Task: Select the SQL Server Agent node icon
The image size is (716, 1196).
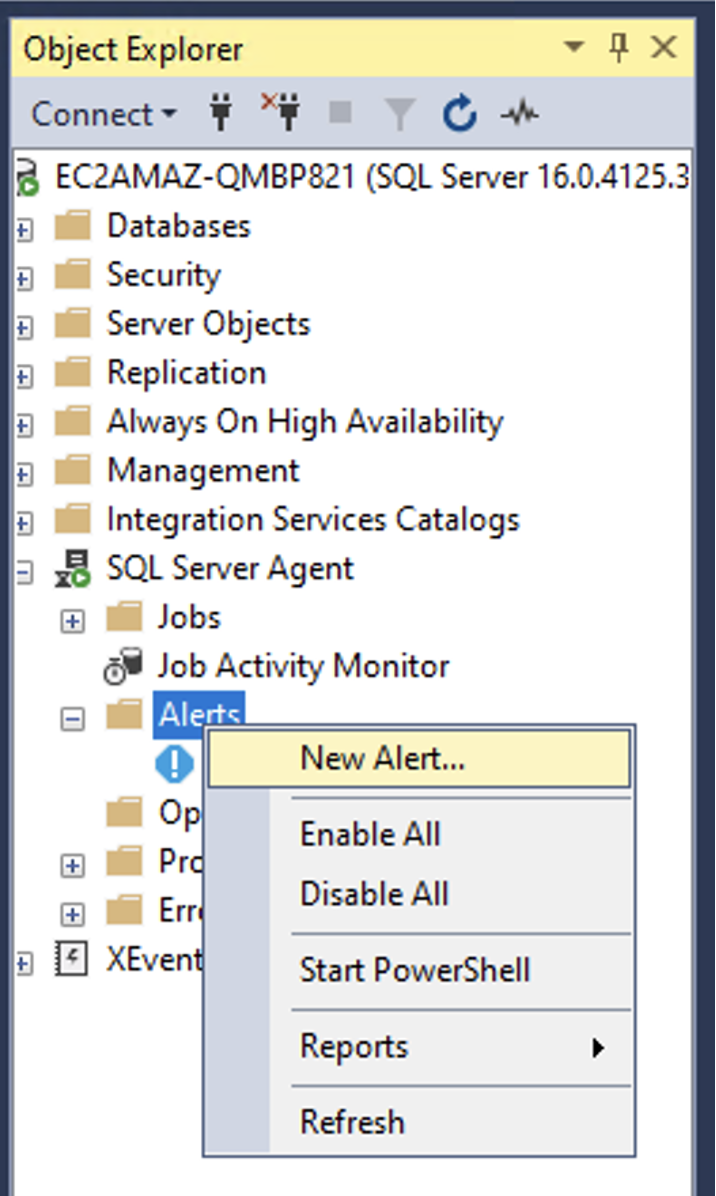Action: point(73,569)
